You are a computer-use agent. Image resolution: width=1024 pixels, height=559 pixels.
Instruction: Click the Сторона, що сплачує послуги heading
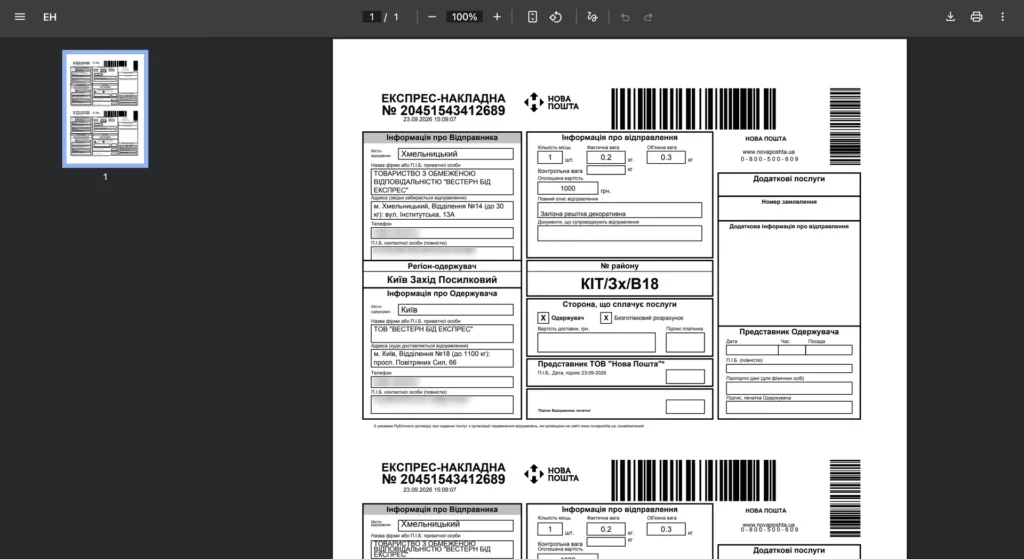coord(619,304)
